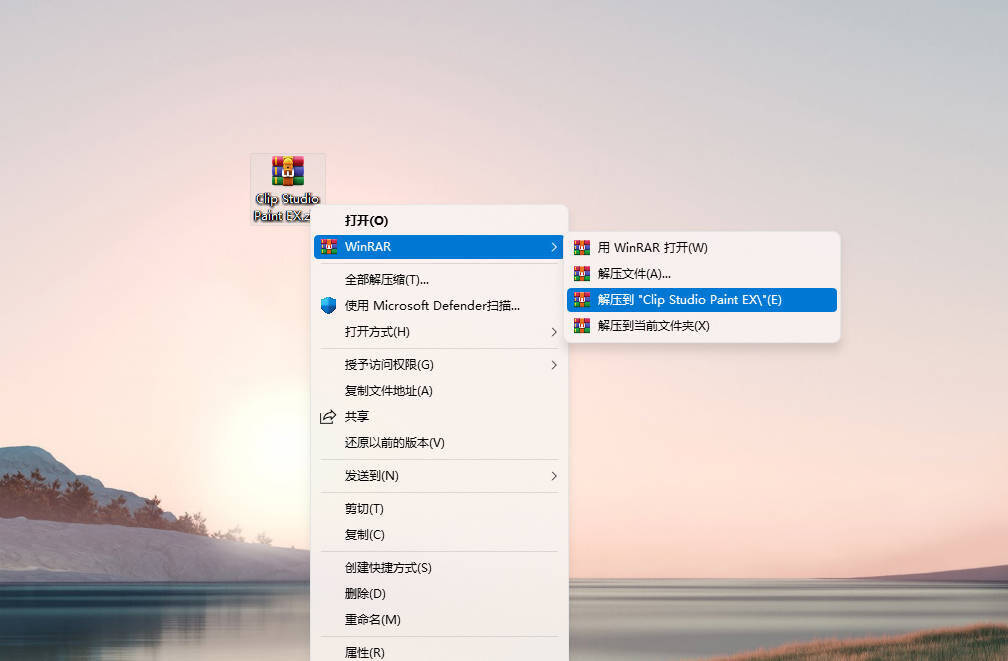Click icon beside 解压到当前文件夹(X)
The width and height of the screenshot is (1008, 661).
tap(582, 325)
